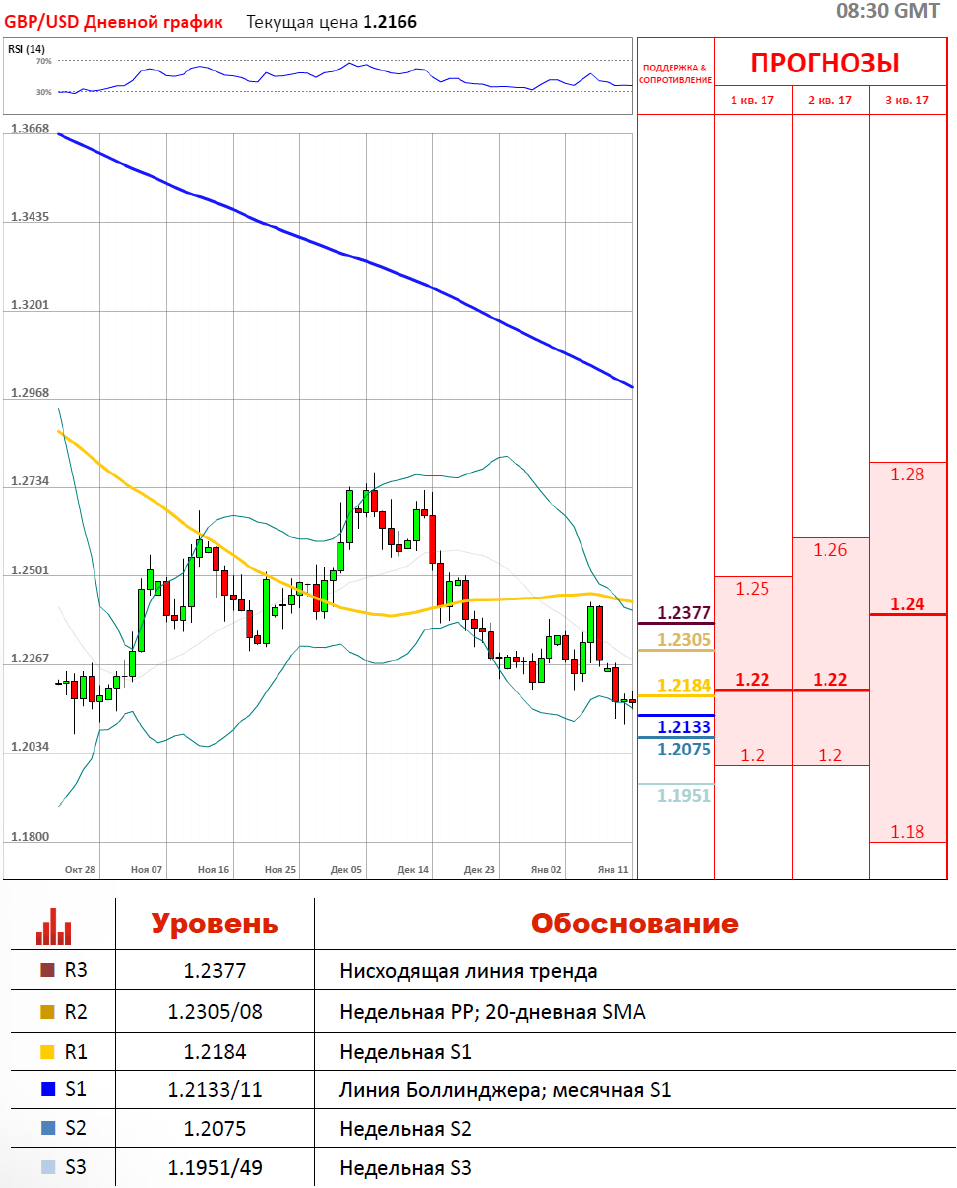Select the R2 gold color swatch
Image resolution: width=957 pixels, height=1188 pixels.
[x=46, y=1012]
